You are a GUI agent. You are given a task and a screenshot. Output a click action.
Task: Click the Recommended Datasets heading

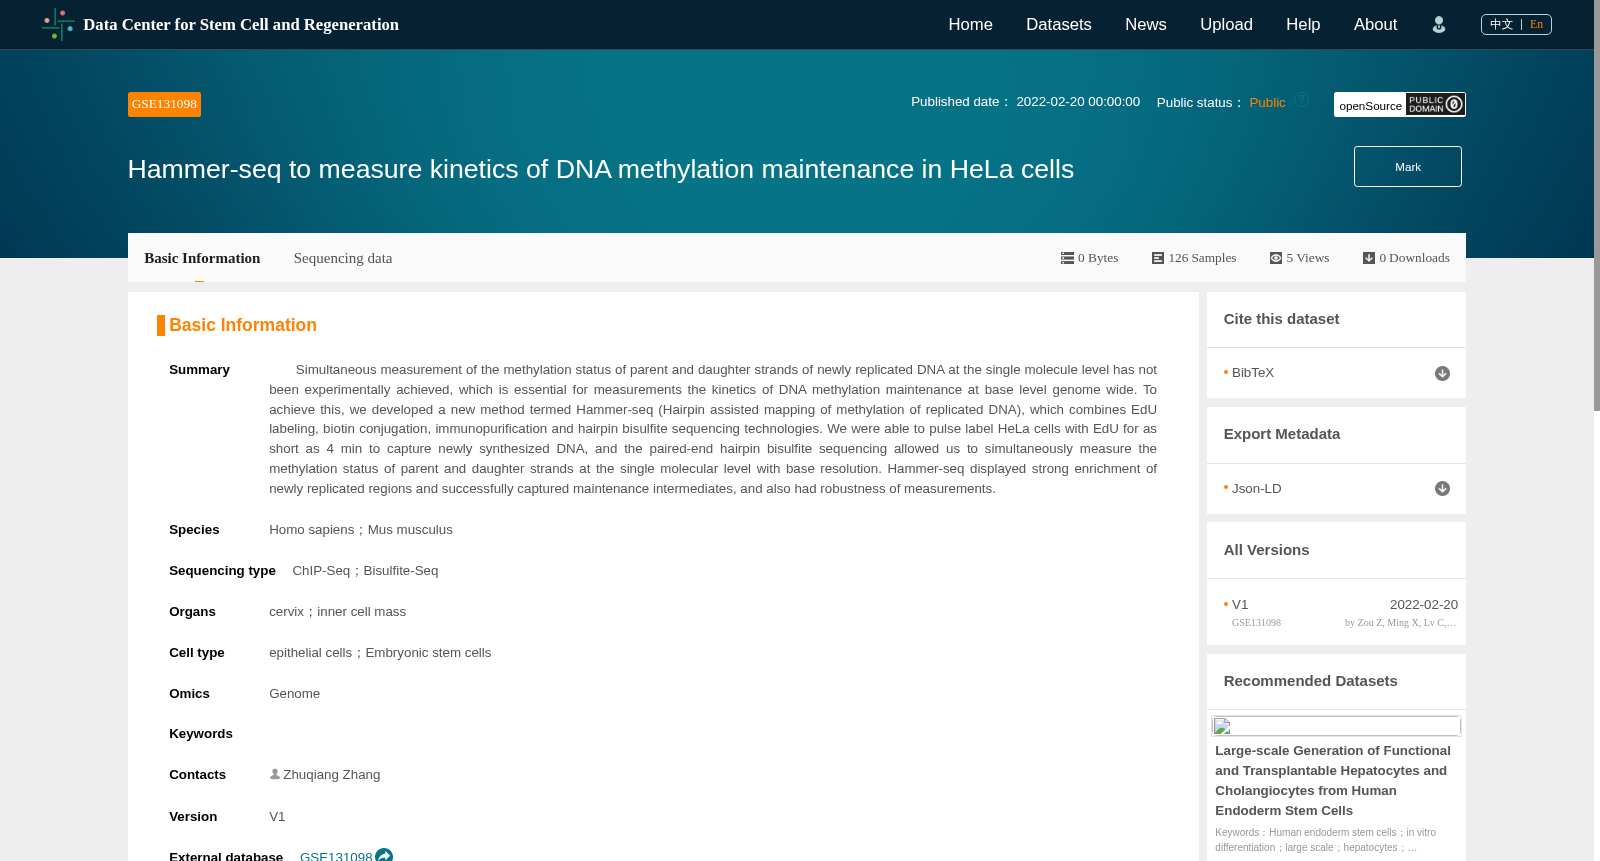click(1310, 681)
